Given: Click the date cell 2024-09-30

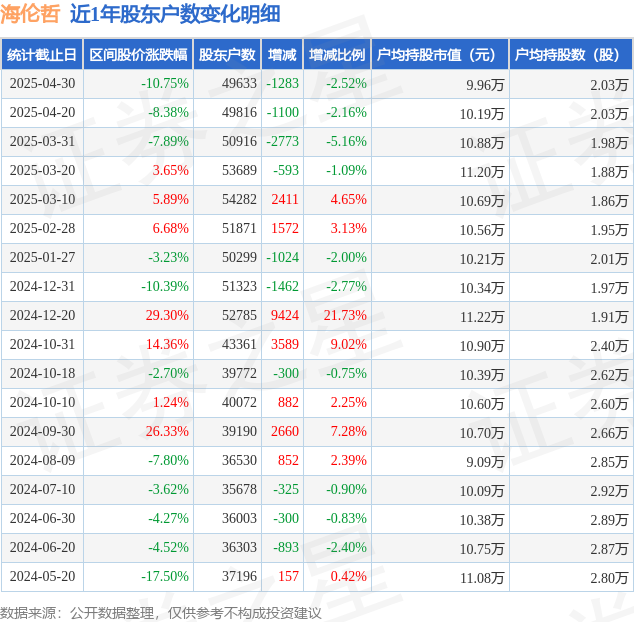Looking at the screenshot, I should coord(42,432).
